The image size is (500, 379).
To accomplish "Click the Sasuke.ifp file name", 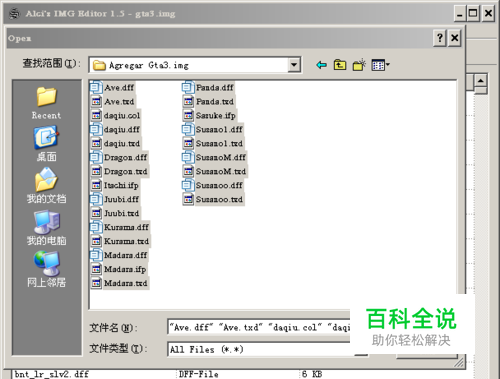I will click(216, 116).
